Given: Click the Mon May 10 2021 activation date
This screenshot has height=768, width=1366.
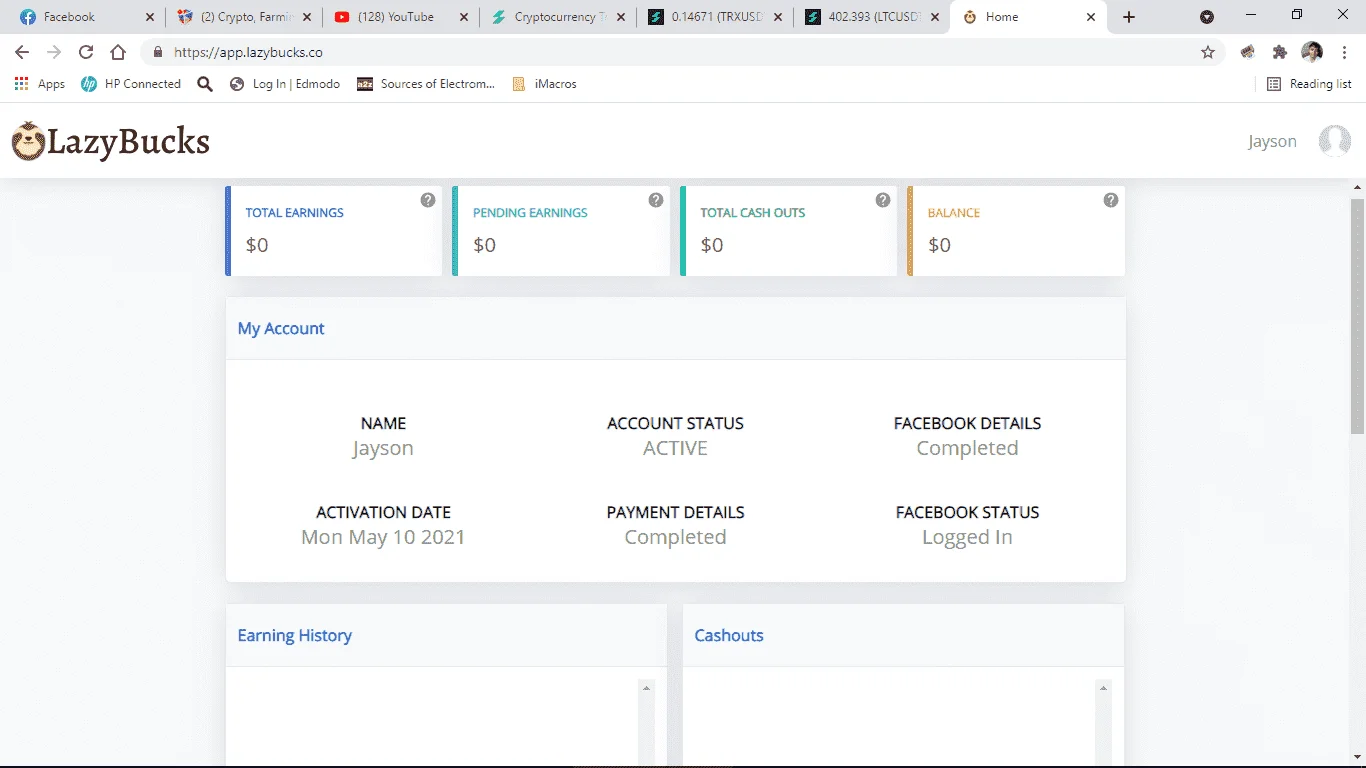Looking at the screenshot, I should (x=383, y=537).
